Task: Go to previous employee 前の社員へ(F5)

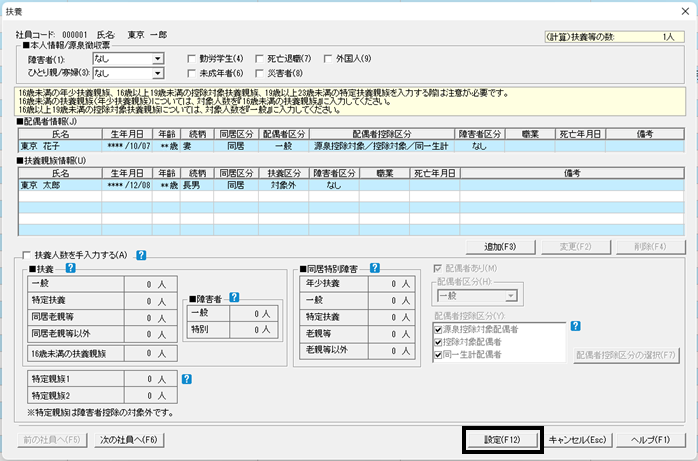Action: pyautogui.click(x=52, y=440)
